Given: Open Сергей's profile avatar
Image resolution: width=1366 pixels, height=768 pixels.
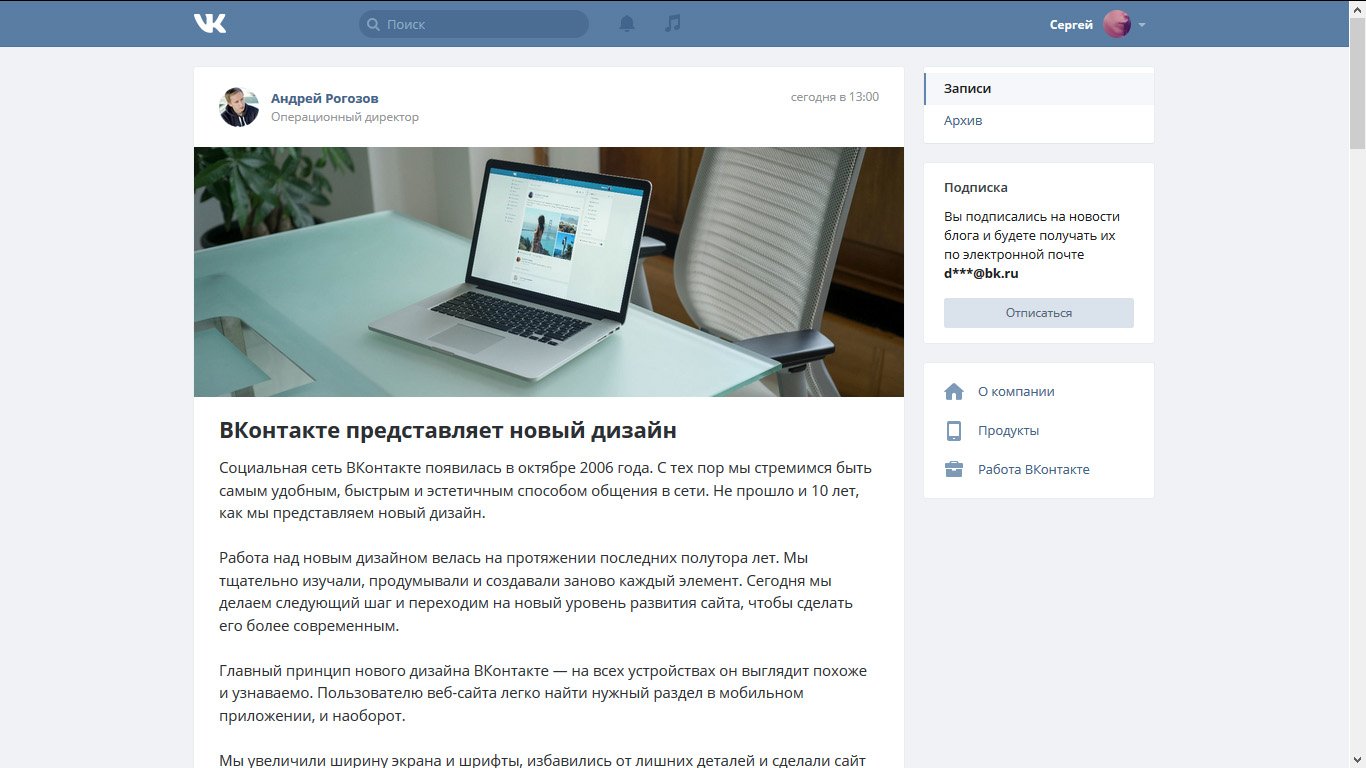Looking at the screenshot, I should click(1117, 24).
